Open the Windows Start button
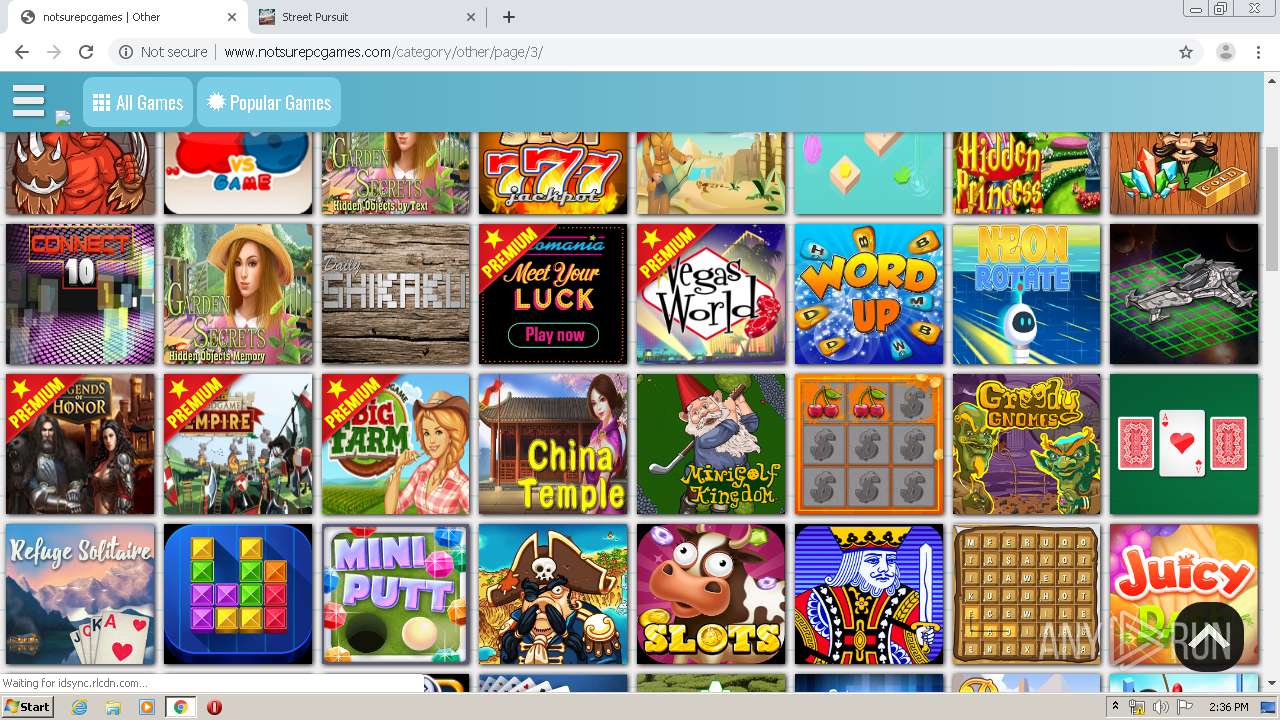Screen dimensions: 1280x720 [x=28, y=707]
